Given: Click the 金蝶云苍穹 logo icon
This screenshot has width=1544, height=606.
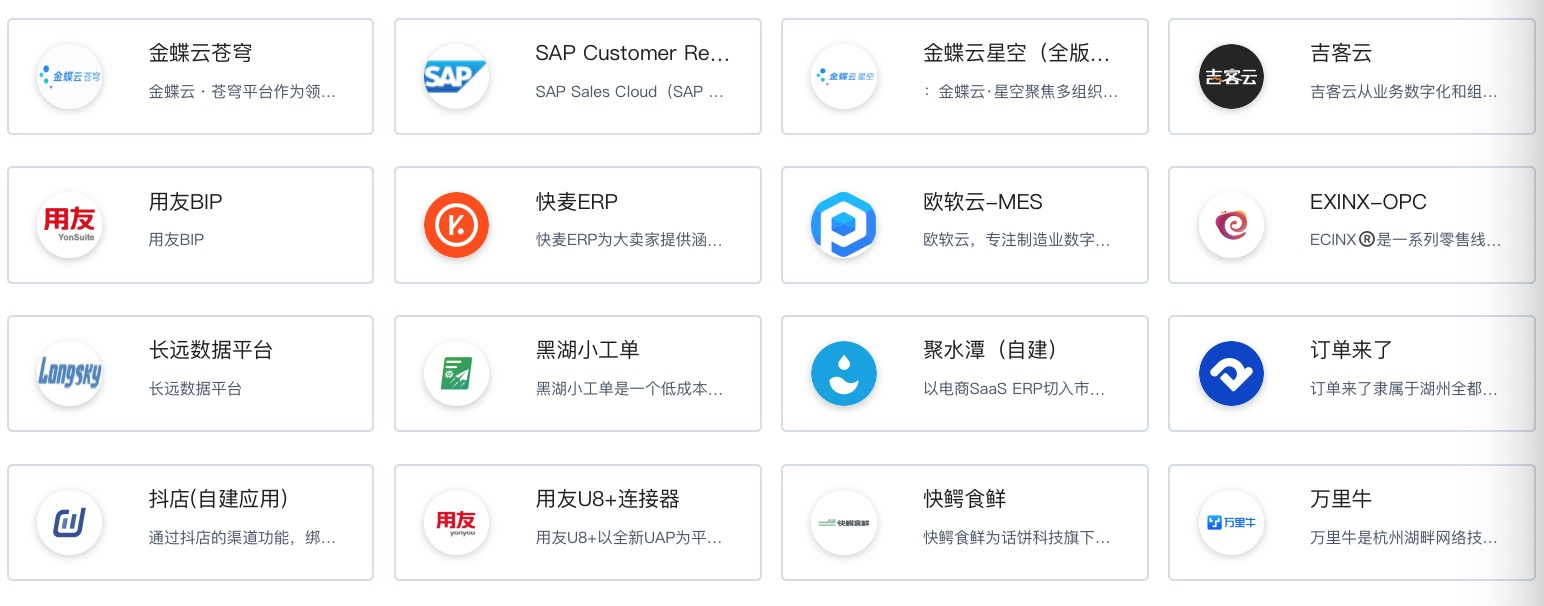Looking at the screenshot, I should click(69, 76).
